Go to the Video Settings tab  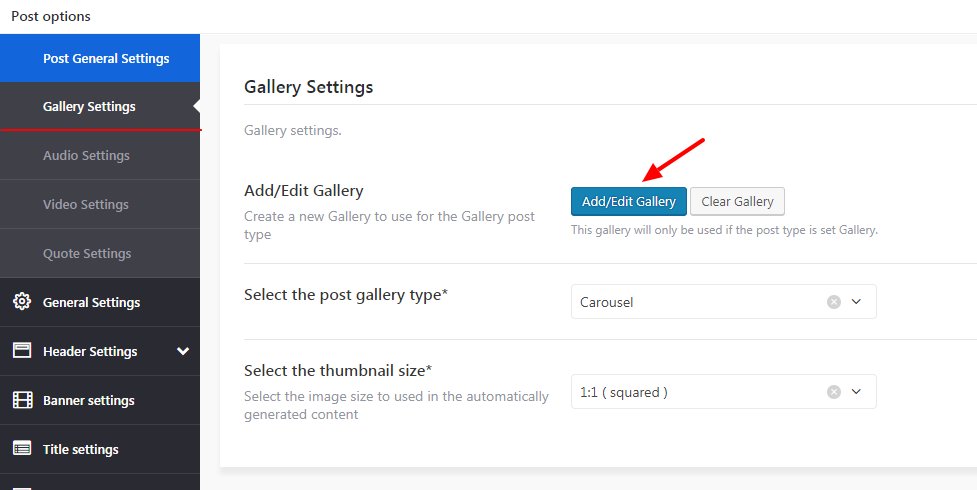coord(86,204)
